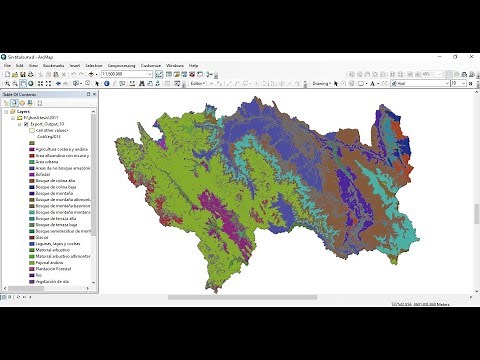Viewport: 480px width, 360px height.
Task: Print the map
Action: [31, 74]
